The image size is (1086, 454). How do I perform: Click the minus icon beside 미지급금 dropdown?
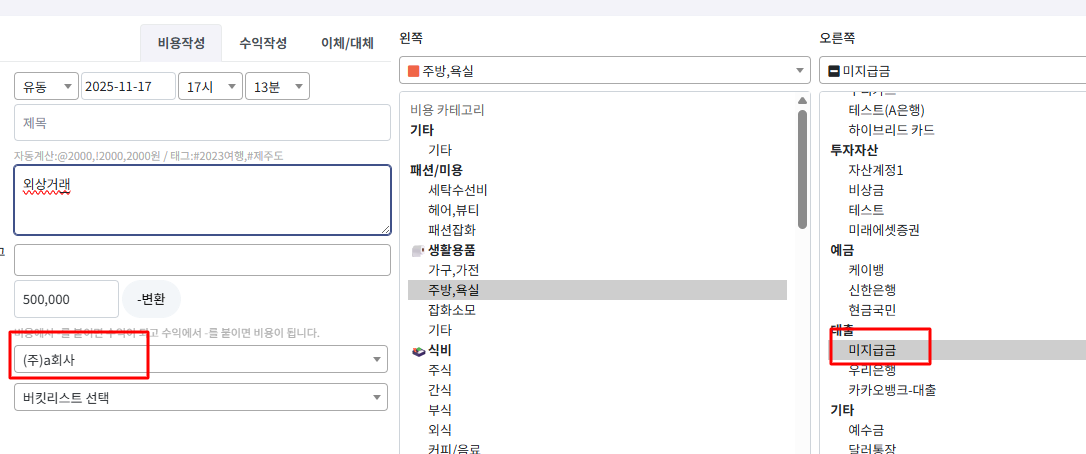[834, 71]
